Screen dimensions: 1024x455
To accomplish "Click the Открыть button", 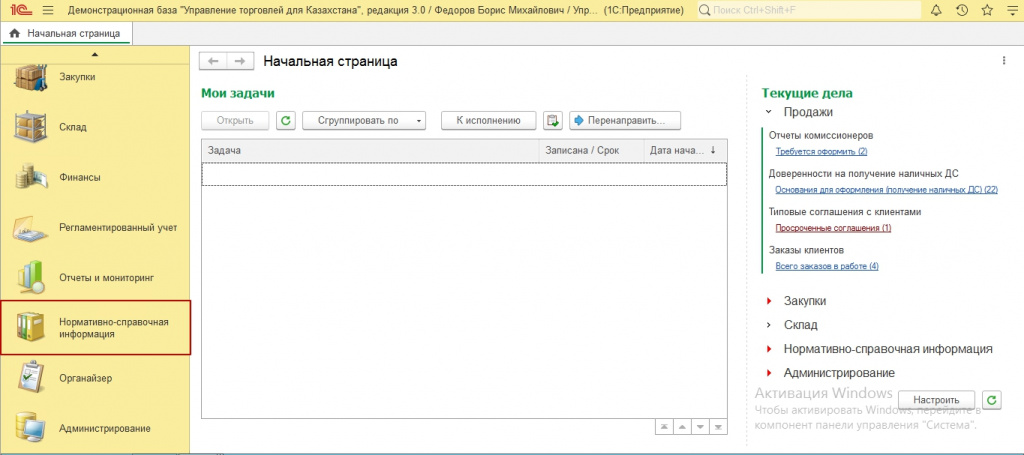I will 235,120.
